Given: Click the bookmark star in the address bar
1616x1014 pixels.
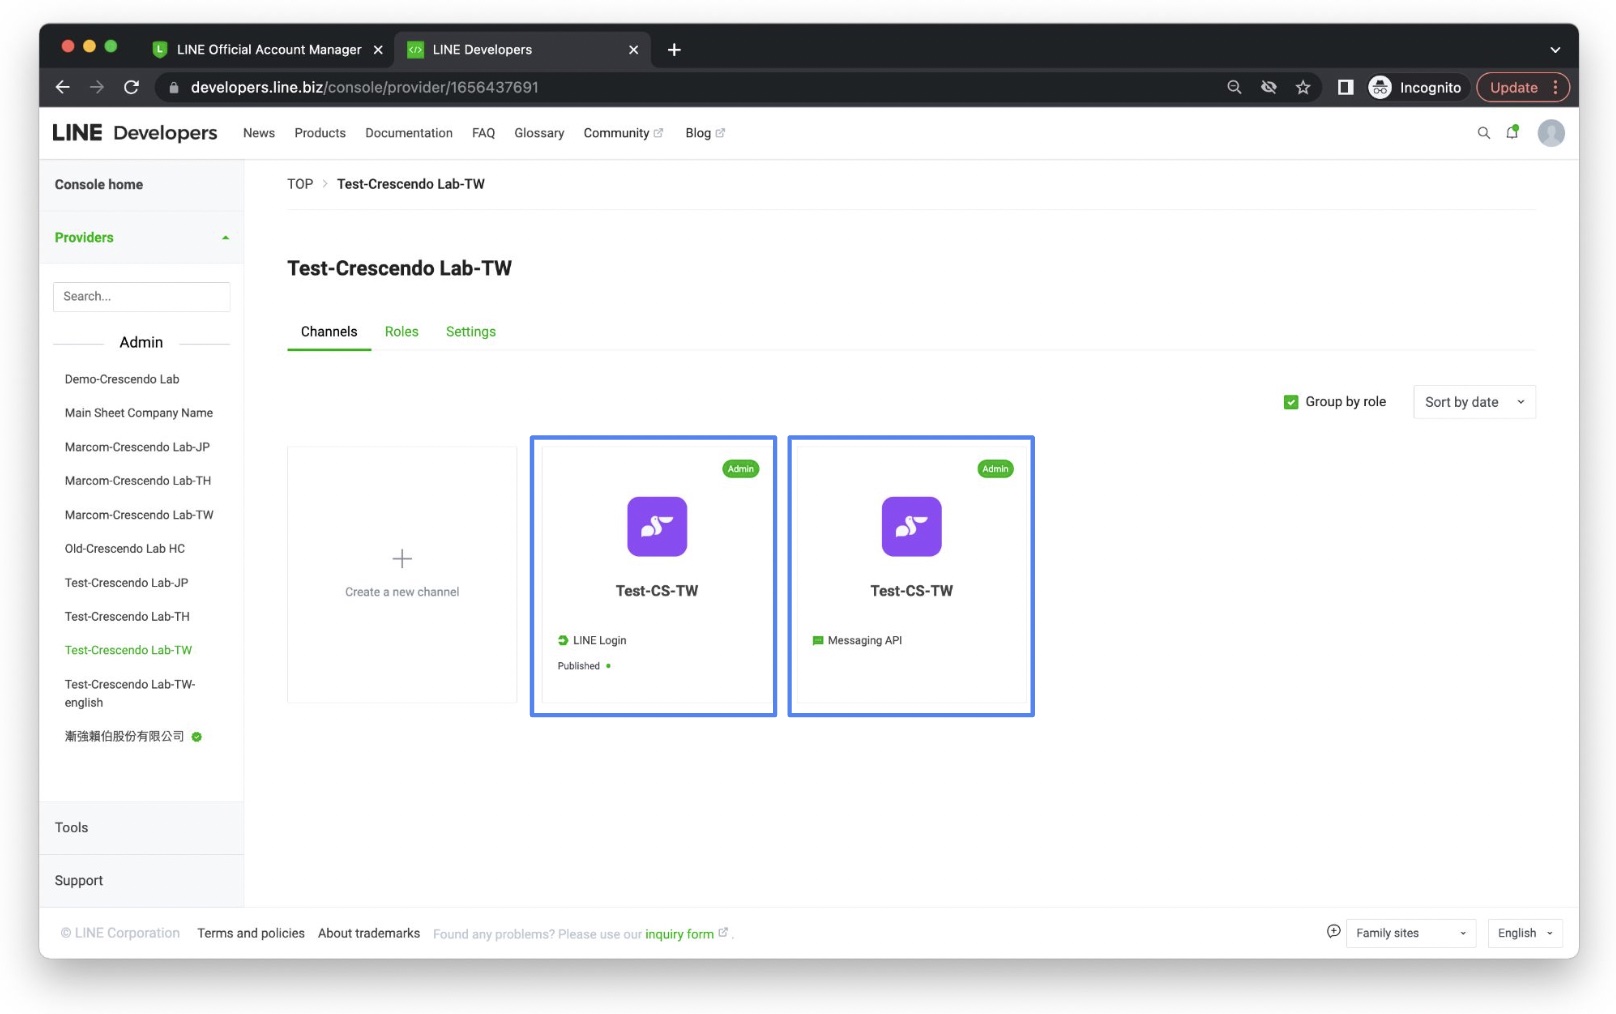Looking at the screenshot, I should [1302, 87].
